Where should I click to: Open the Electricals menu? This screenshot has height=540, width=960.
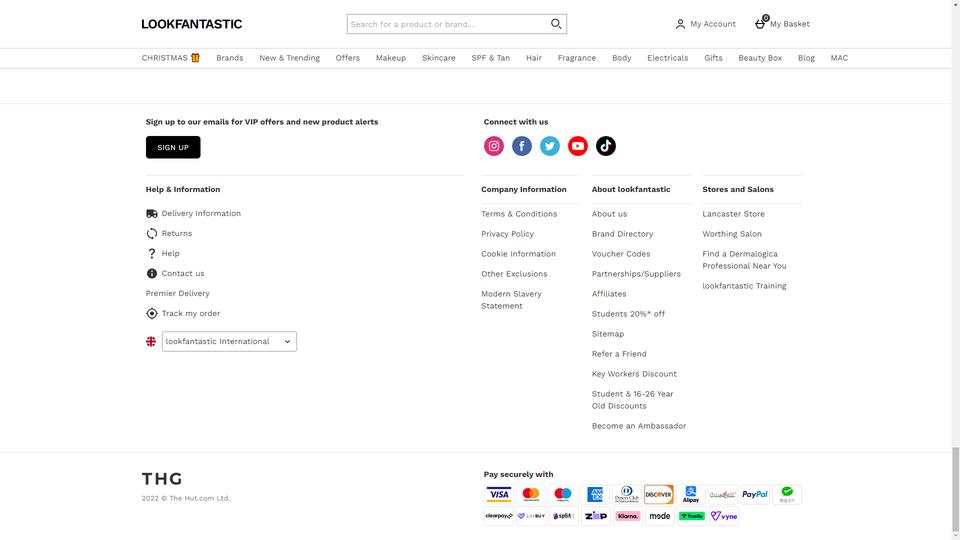667,58
